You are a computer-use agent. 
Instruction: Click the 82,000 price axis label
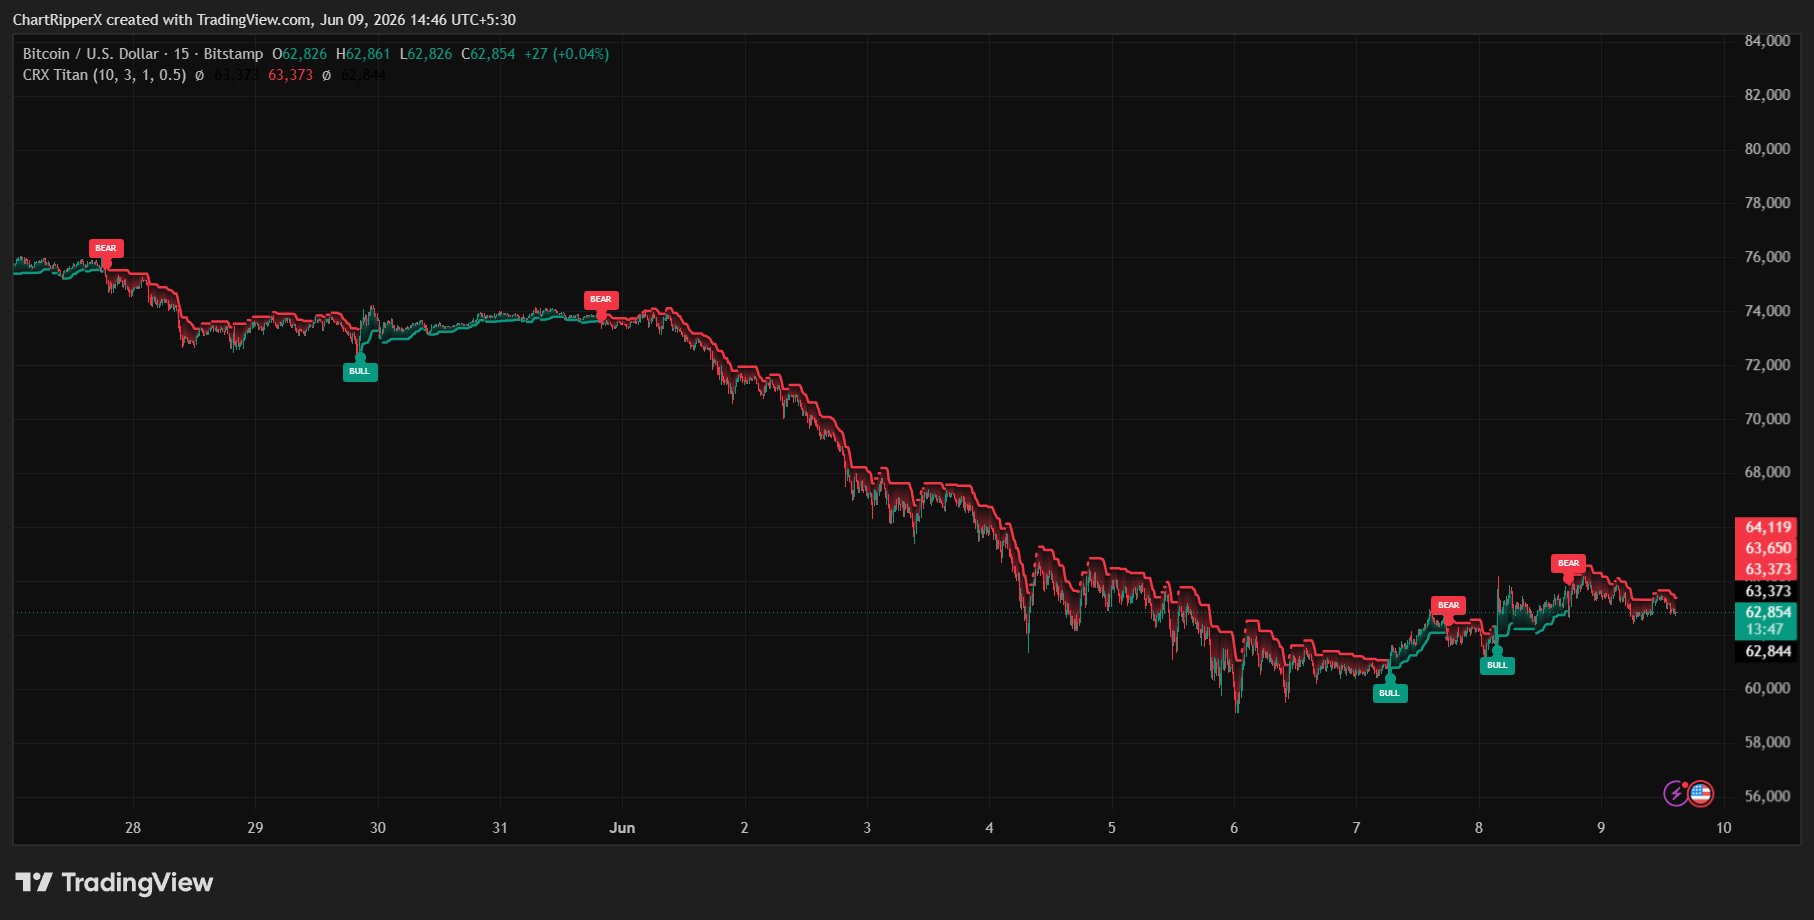[x=1767, y=95]
